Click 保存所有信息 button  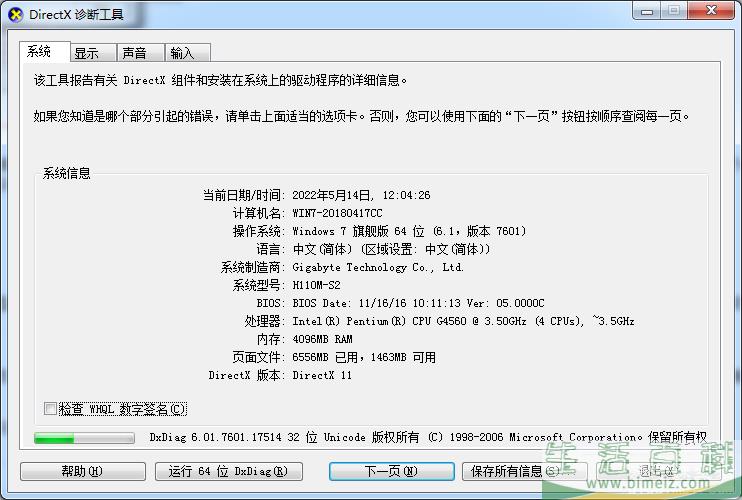[524, 471]
